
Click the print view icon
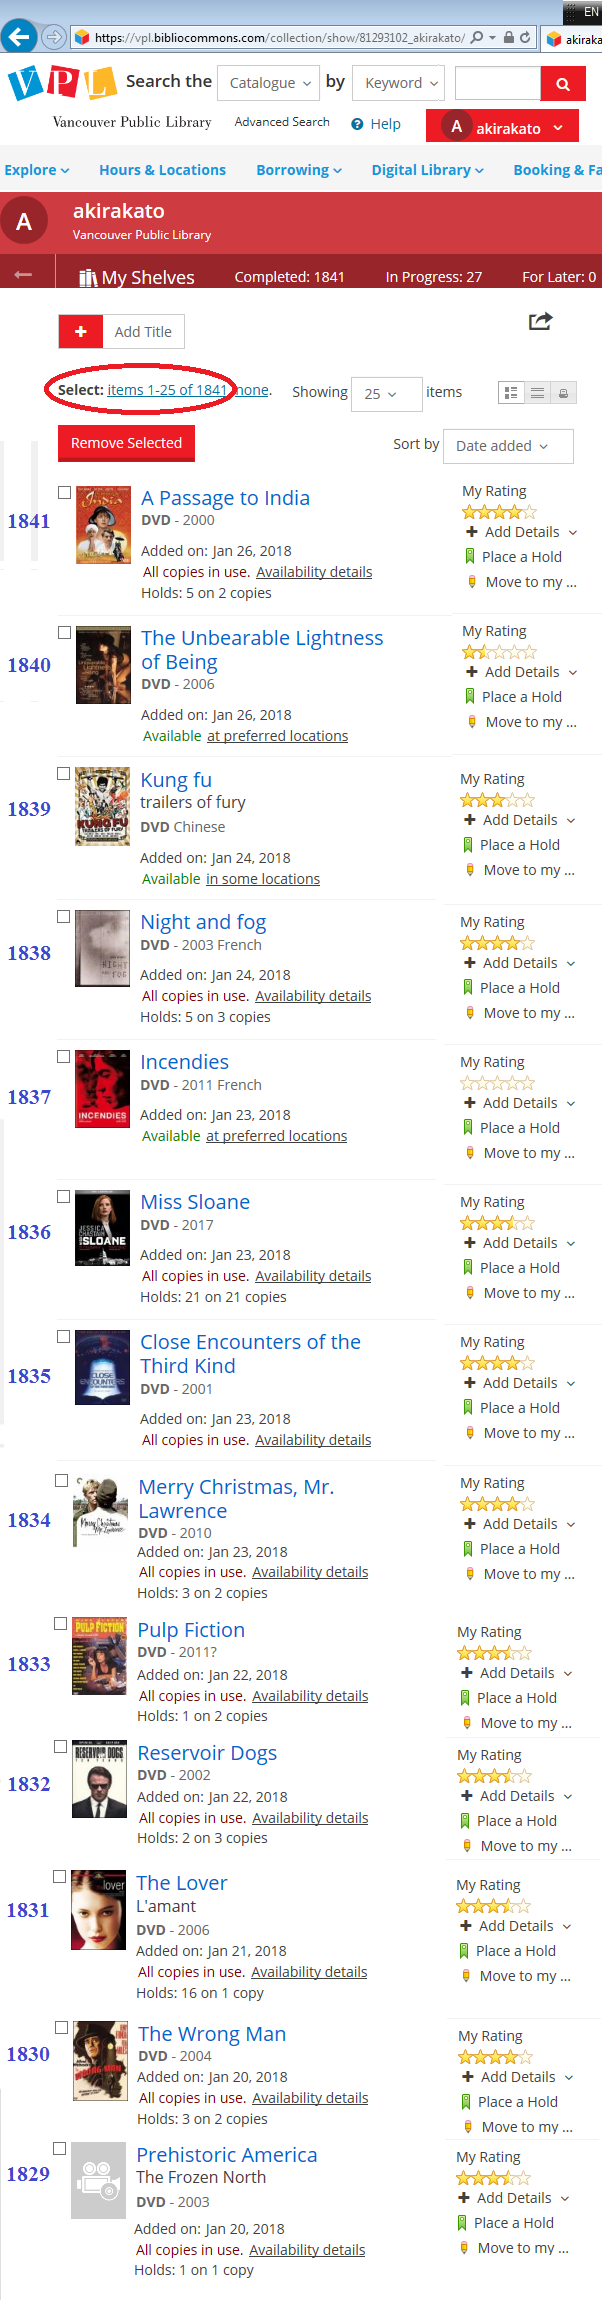click(x=564, y=393)
